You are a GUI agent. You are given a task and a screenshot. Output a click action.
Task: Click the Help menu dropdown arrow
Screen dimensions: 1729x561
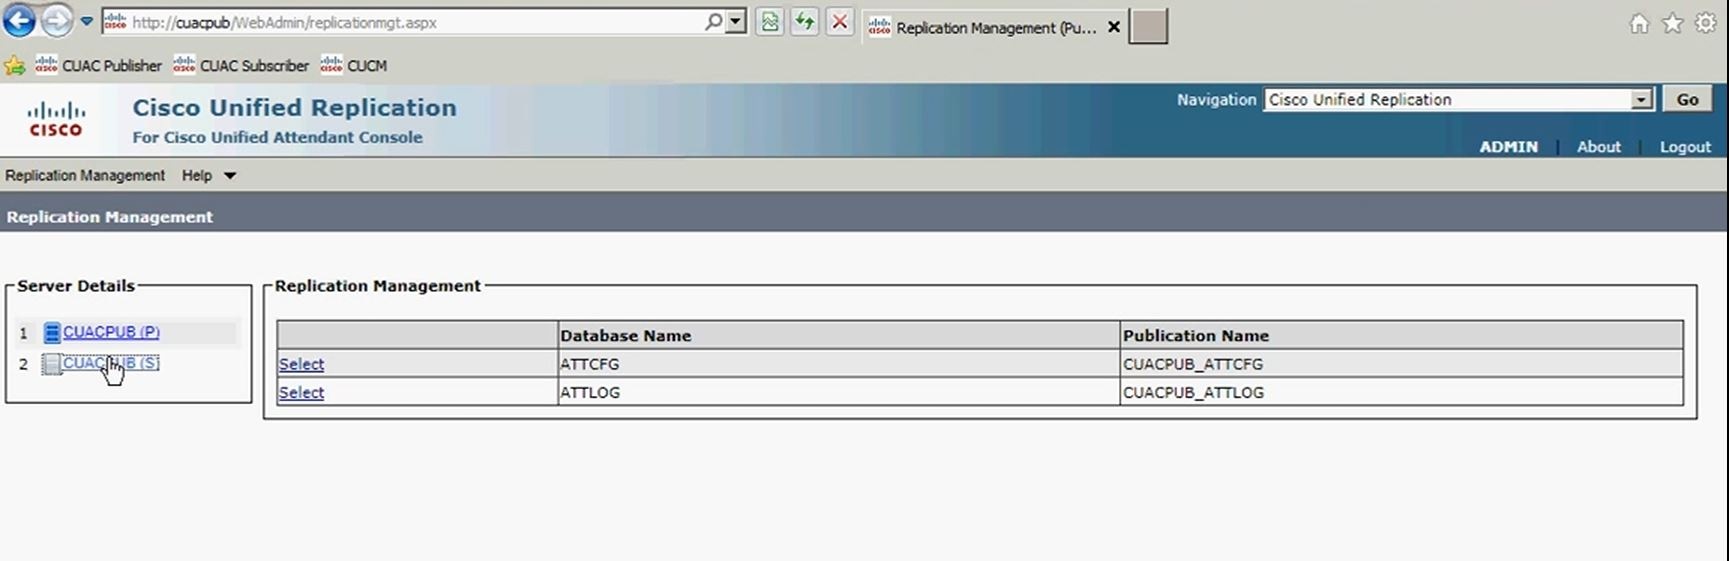[x=229, y=176]
